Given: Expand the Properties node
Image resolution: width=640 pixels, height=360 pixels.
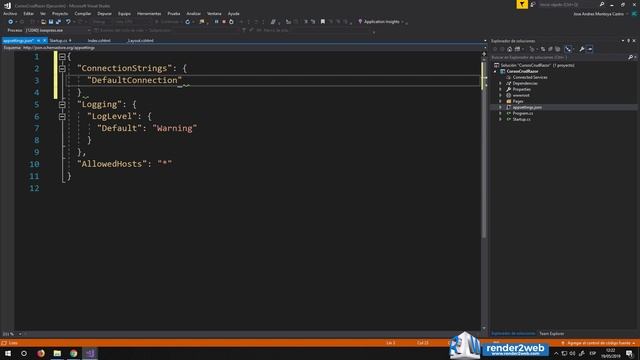Looking at the screenshot, I should 500,89.
